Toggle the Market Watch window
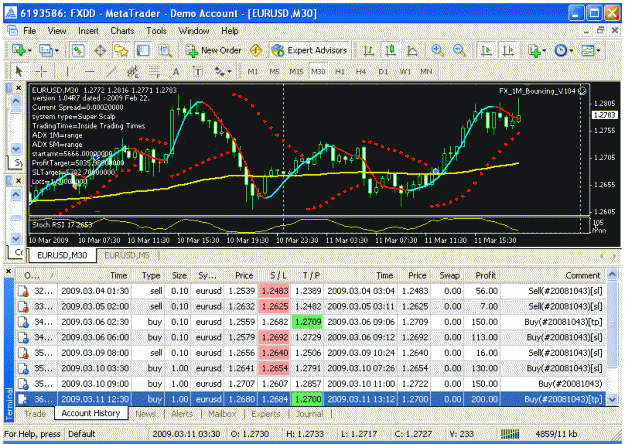Screen dimensions: 625x444 pyautogui.click(x=78, y=51)
